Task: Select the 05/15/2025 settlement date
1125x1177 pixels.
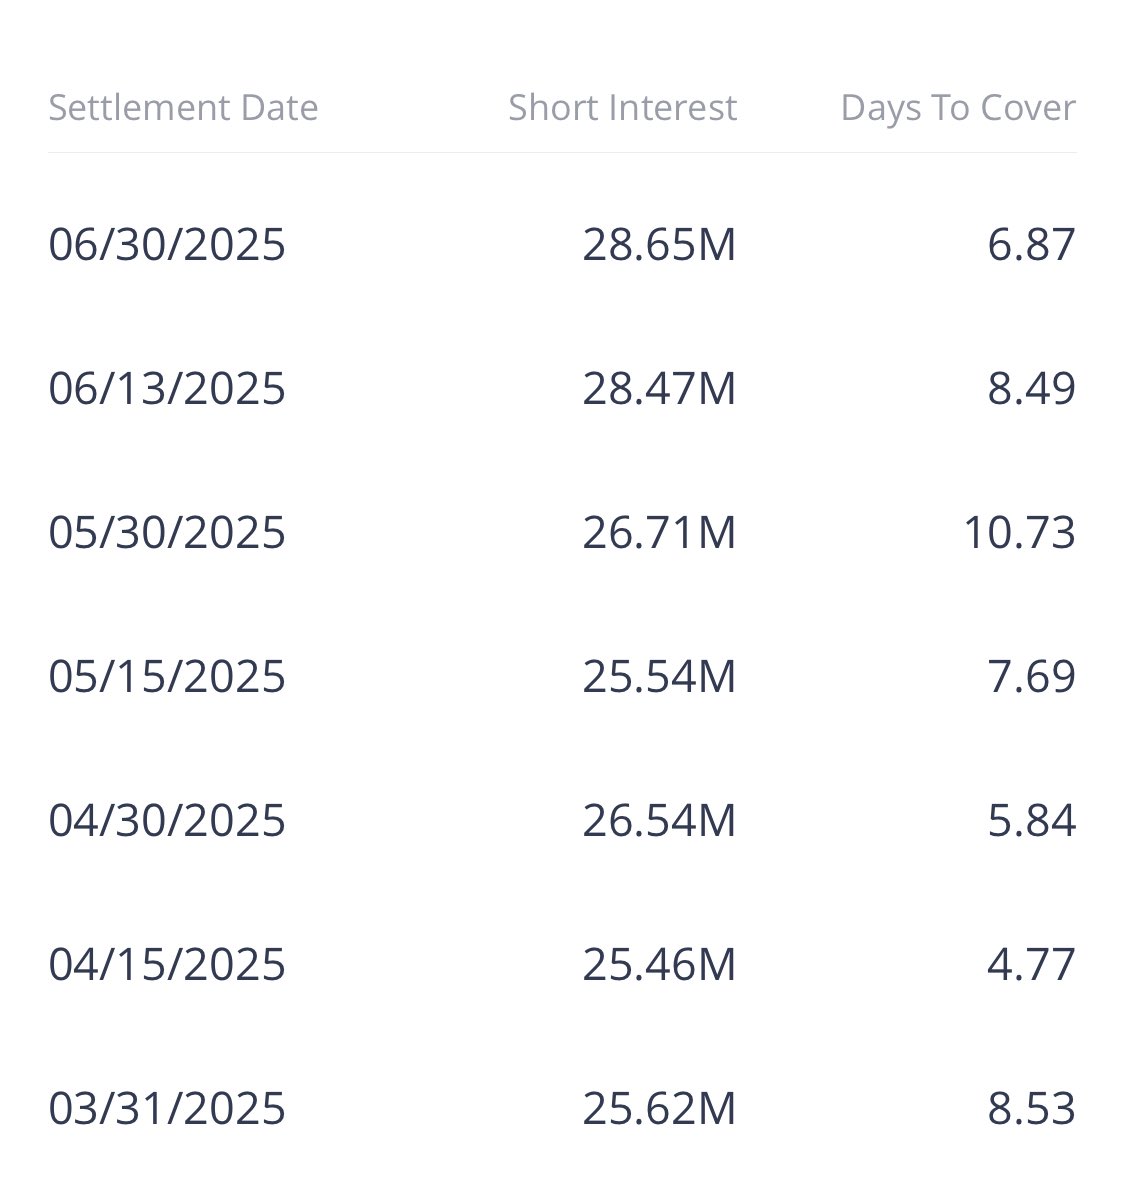Action: click(167, 676)
